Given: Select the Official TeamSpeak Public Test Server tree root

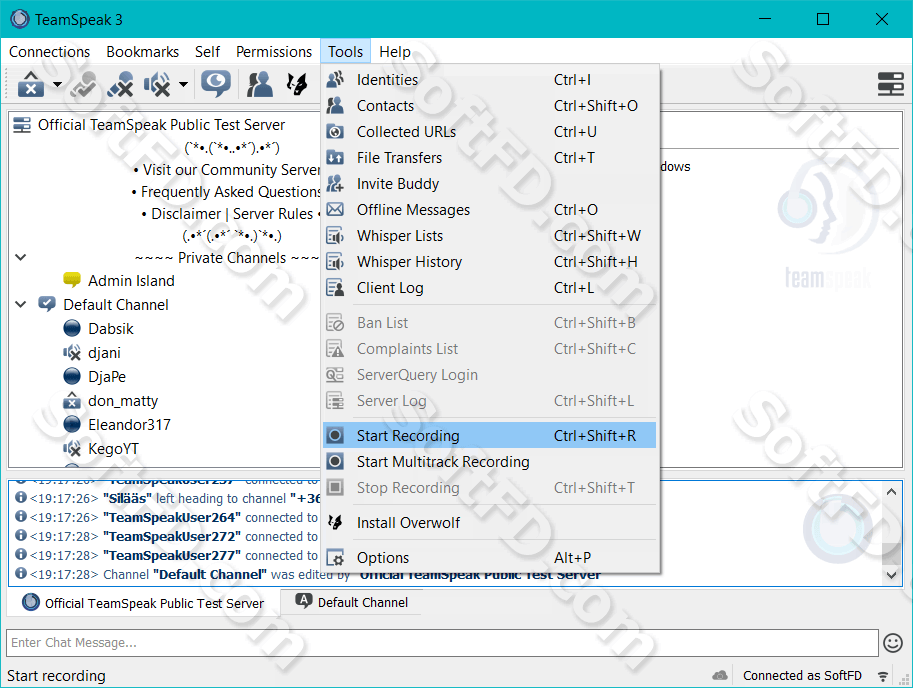Looking at the screenshot, I should click(161, 125).
